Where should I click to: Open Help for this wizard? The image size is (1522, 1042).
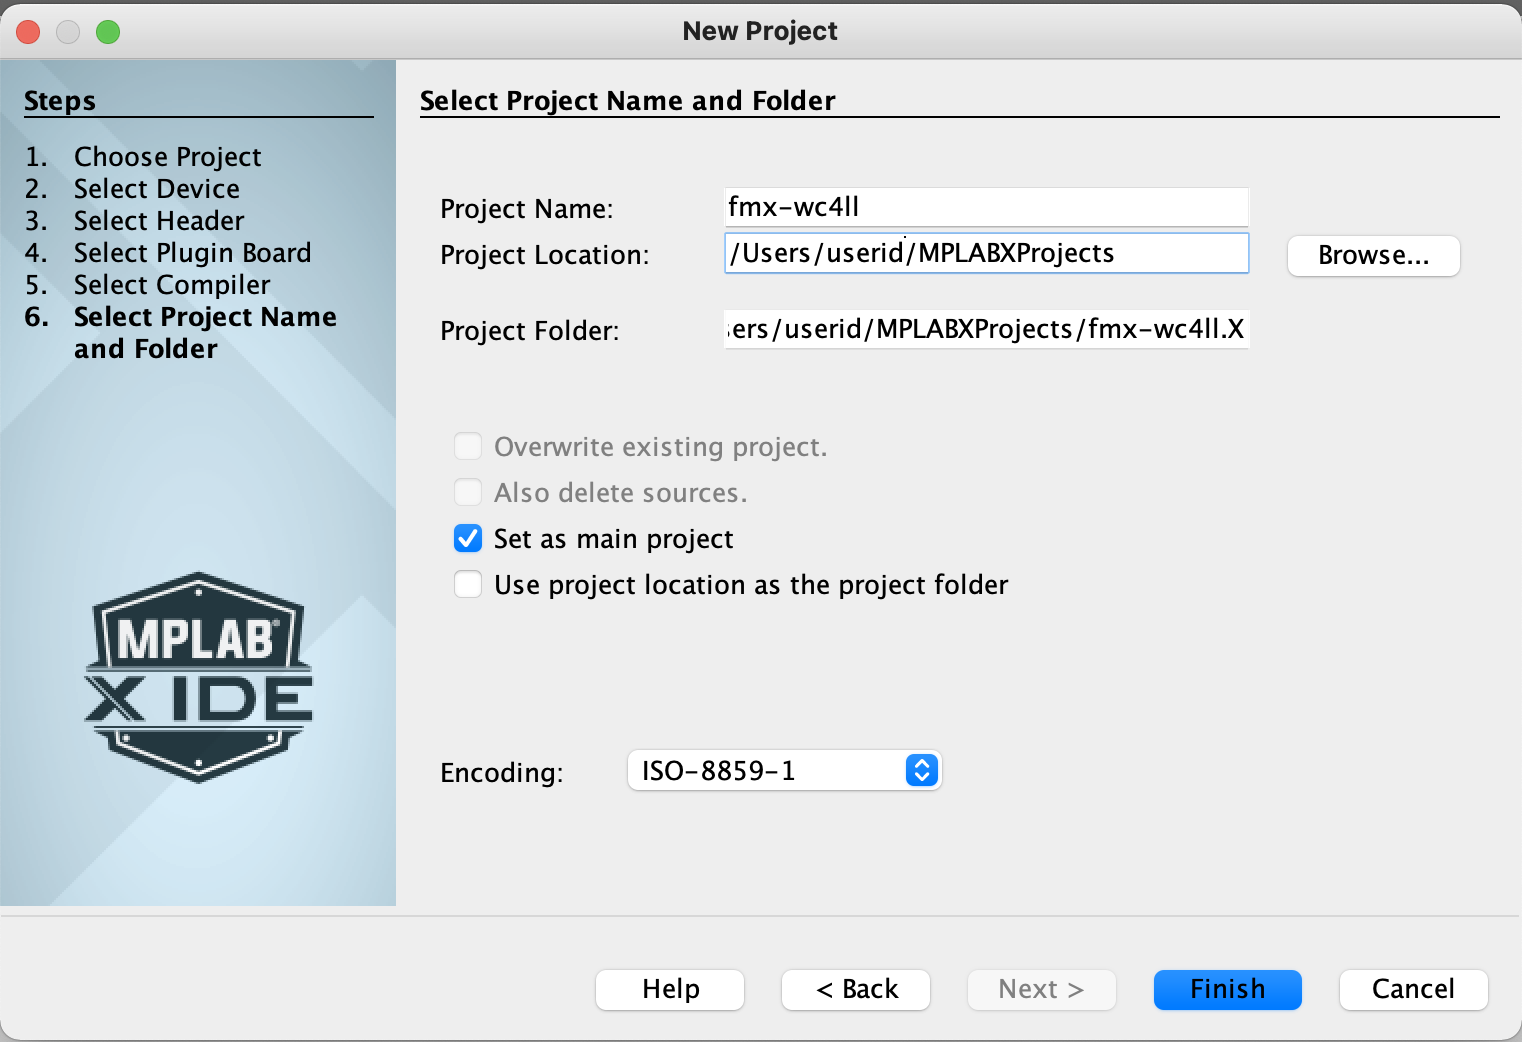pyautogui.click(x=670, y=990)
